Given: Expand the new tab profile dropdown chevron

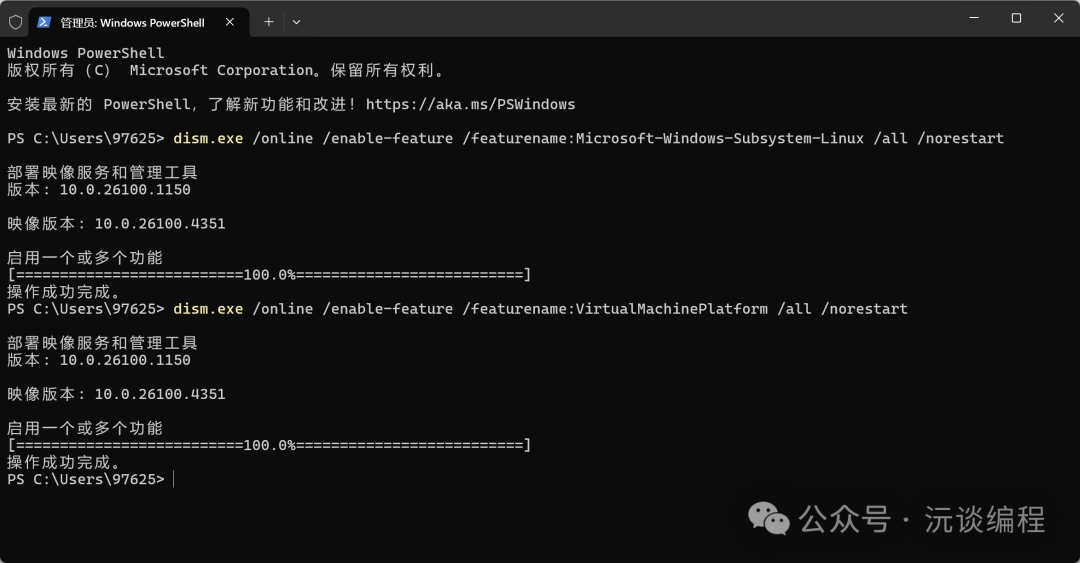Looking at the screenshot, I should (296, 21).
